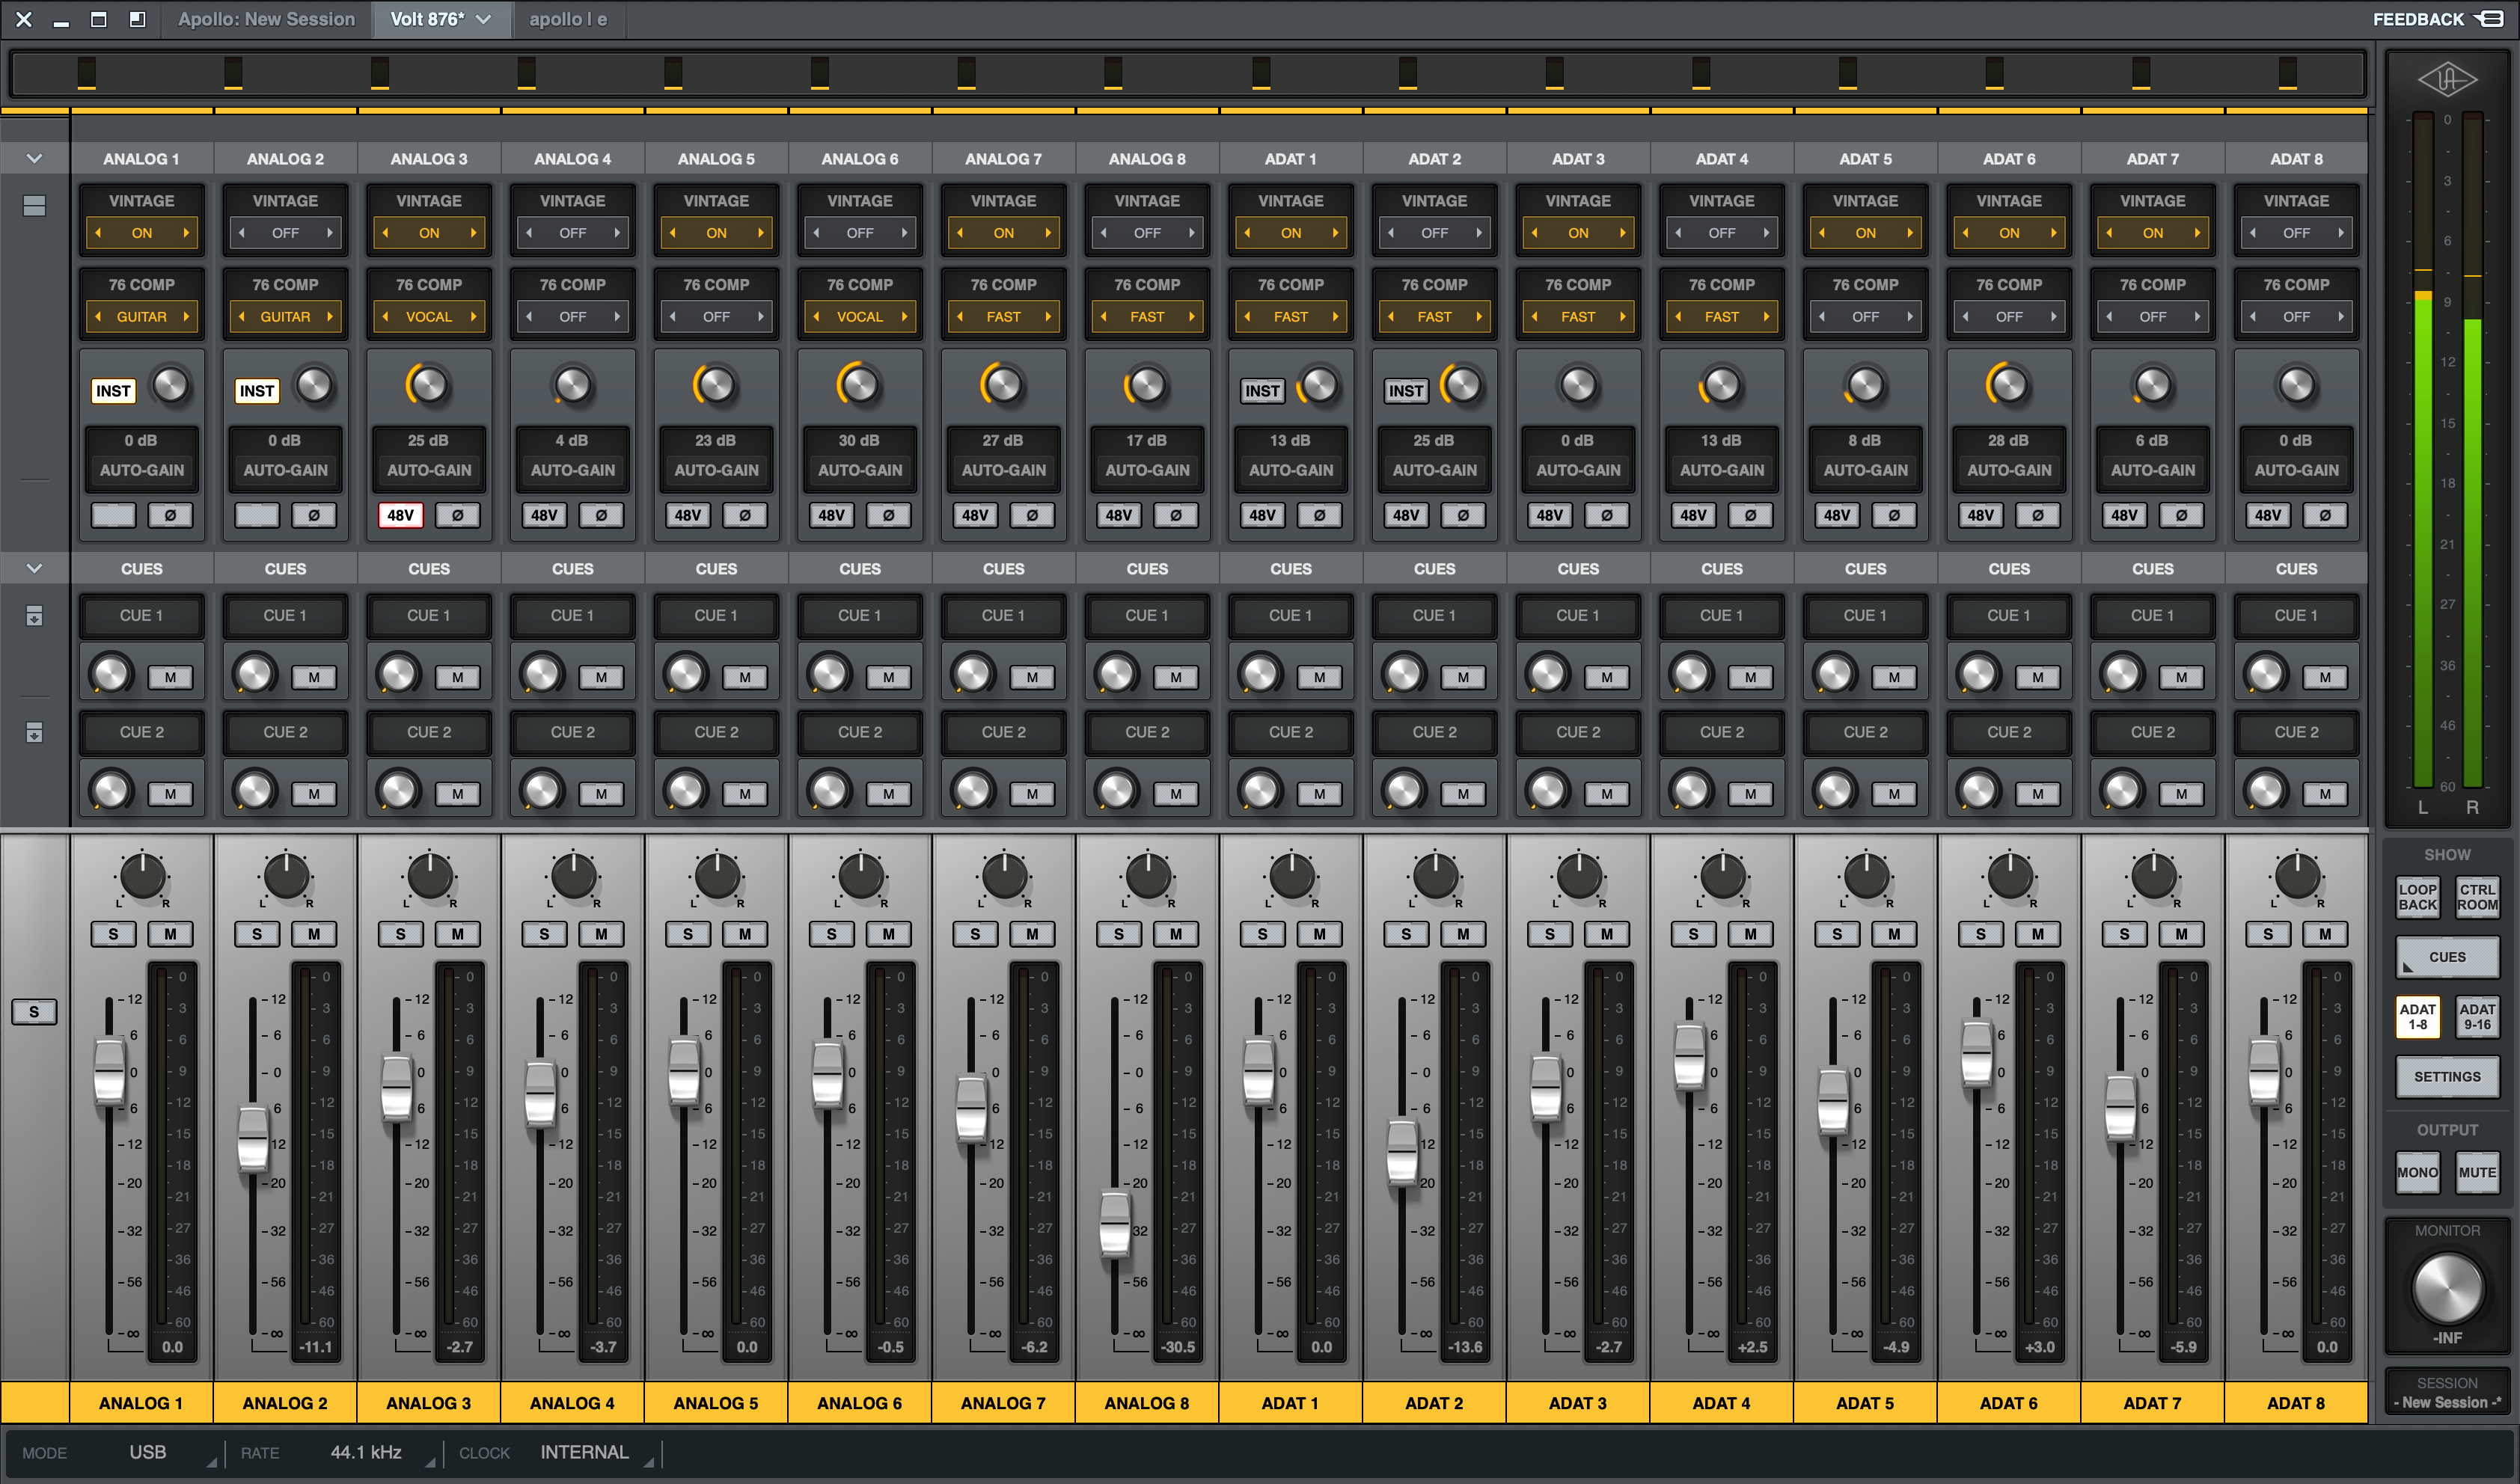Open the SESSION New Session menu

click(2447, 1392)
